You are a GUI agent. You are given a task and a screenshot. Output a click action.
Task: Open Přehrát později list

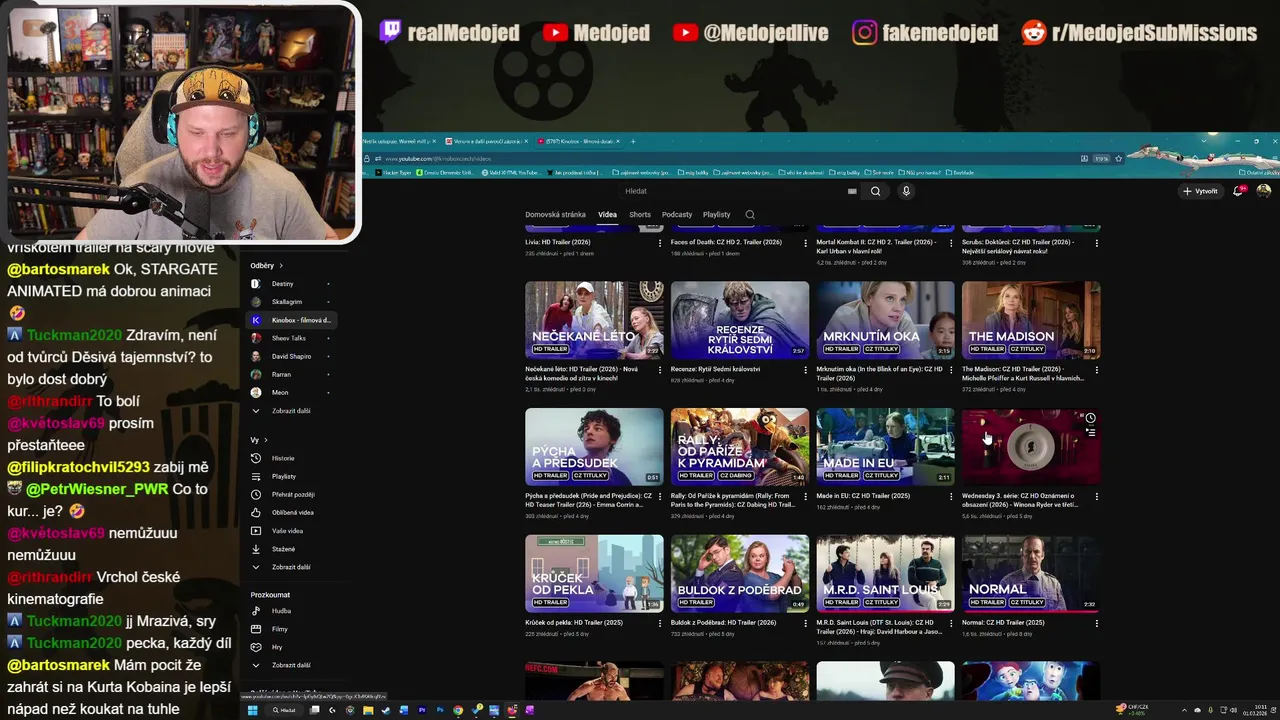pyautogui.click(x=292, y=494)
